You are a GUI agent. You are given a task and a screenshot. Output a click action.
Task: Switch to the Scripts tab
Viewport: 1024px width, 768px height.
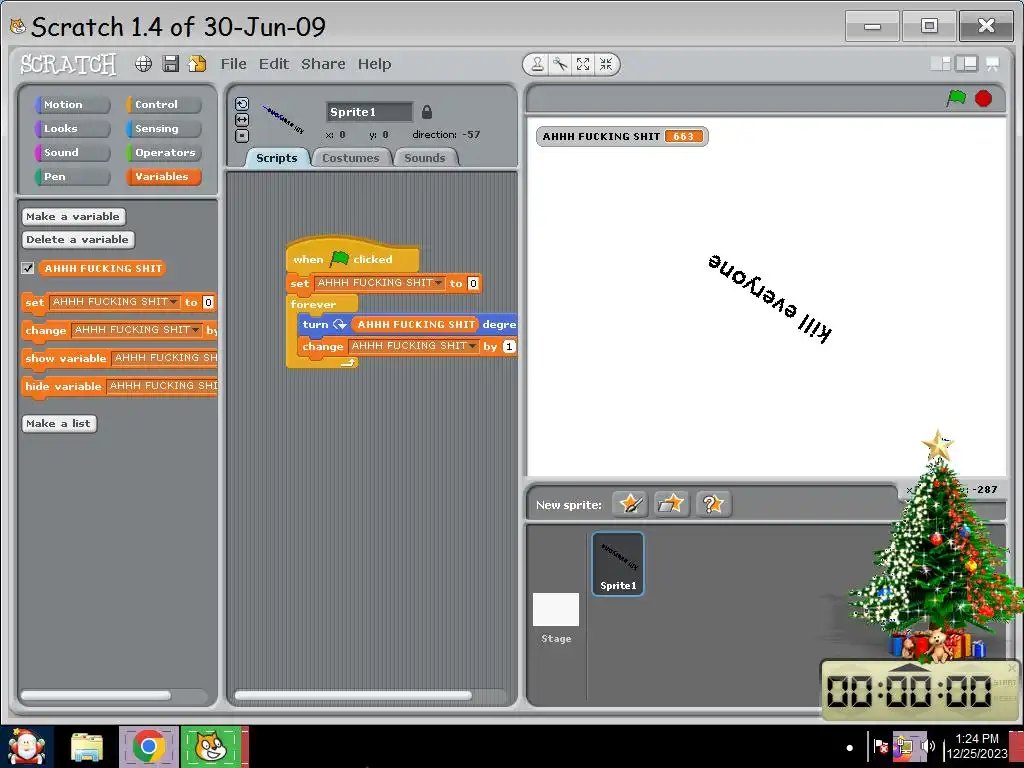(277, 158)
